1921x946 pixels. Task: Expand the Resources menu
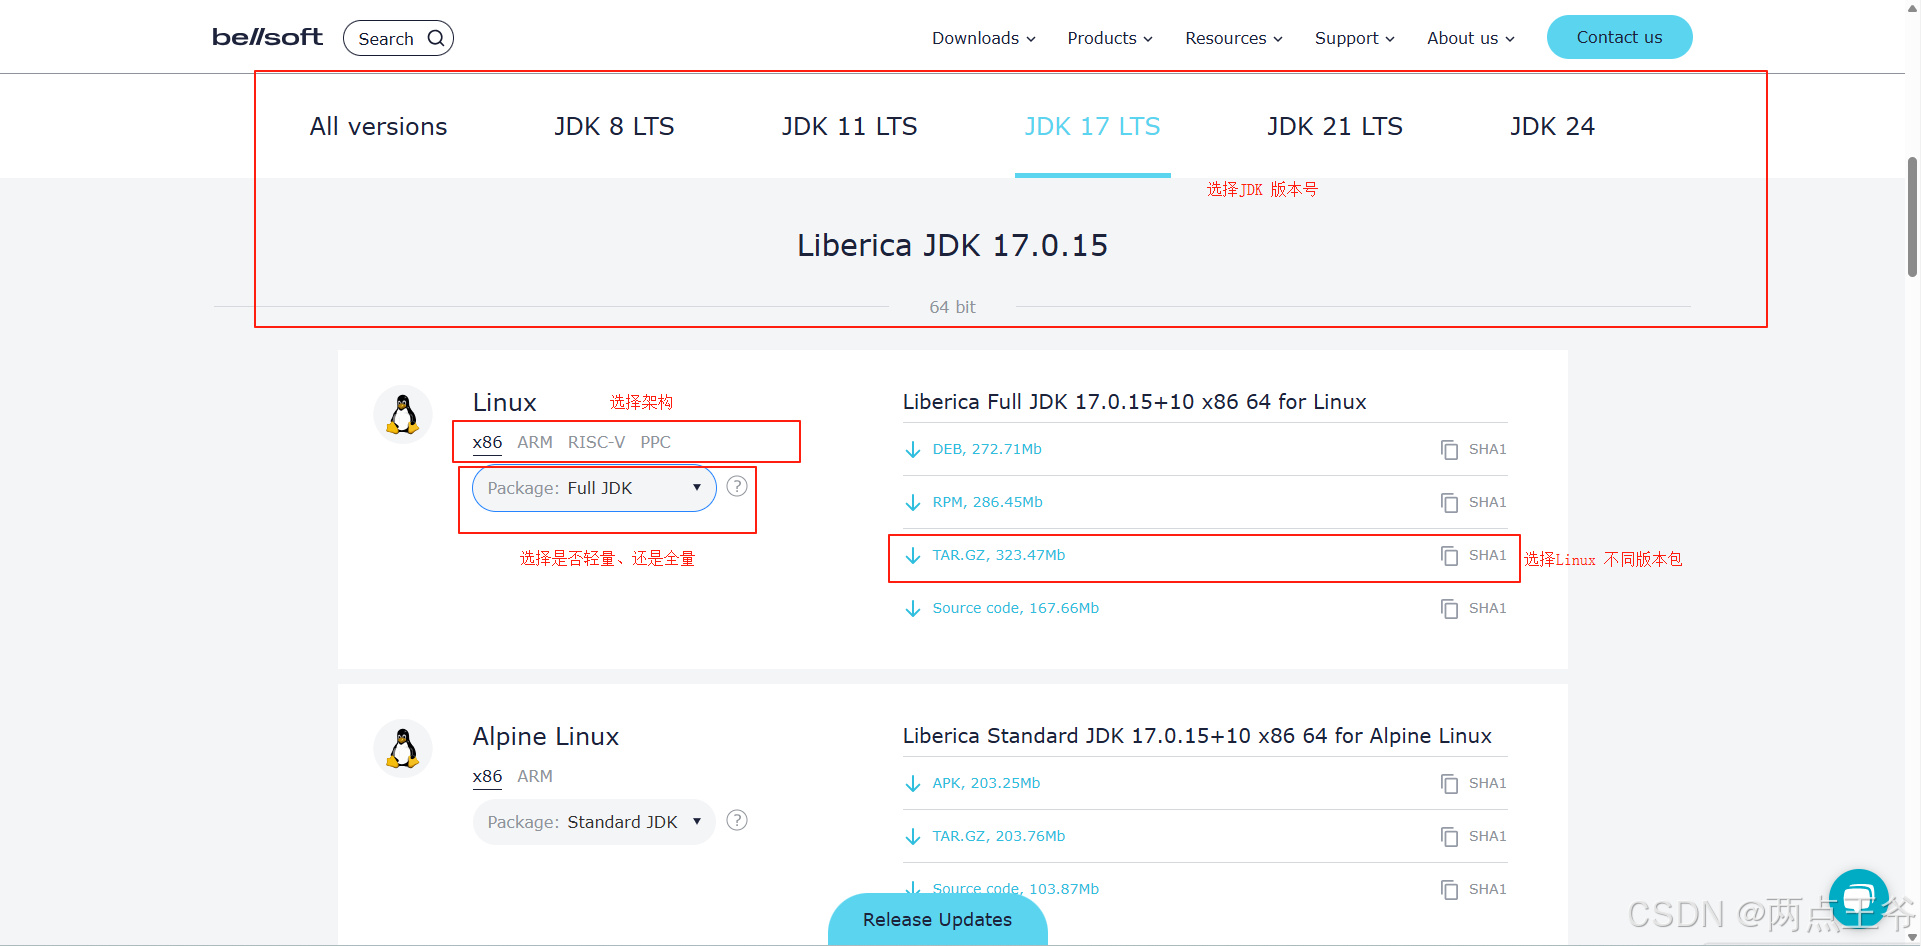(1234, 38)
